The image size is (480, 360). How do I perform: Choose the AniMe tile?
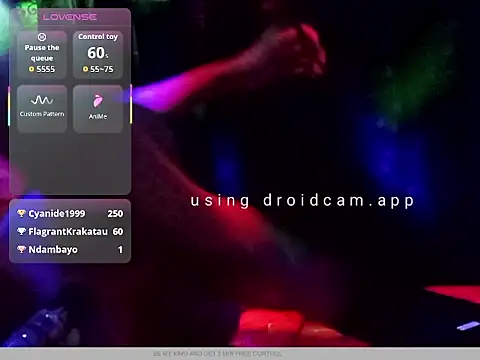(x=98, y=109)
